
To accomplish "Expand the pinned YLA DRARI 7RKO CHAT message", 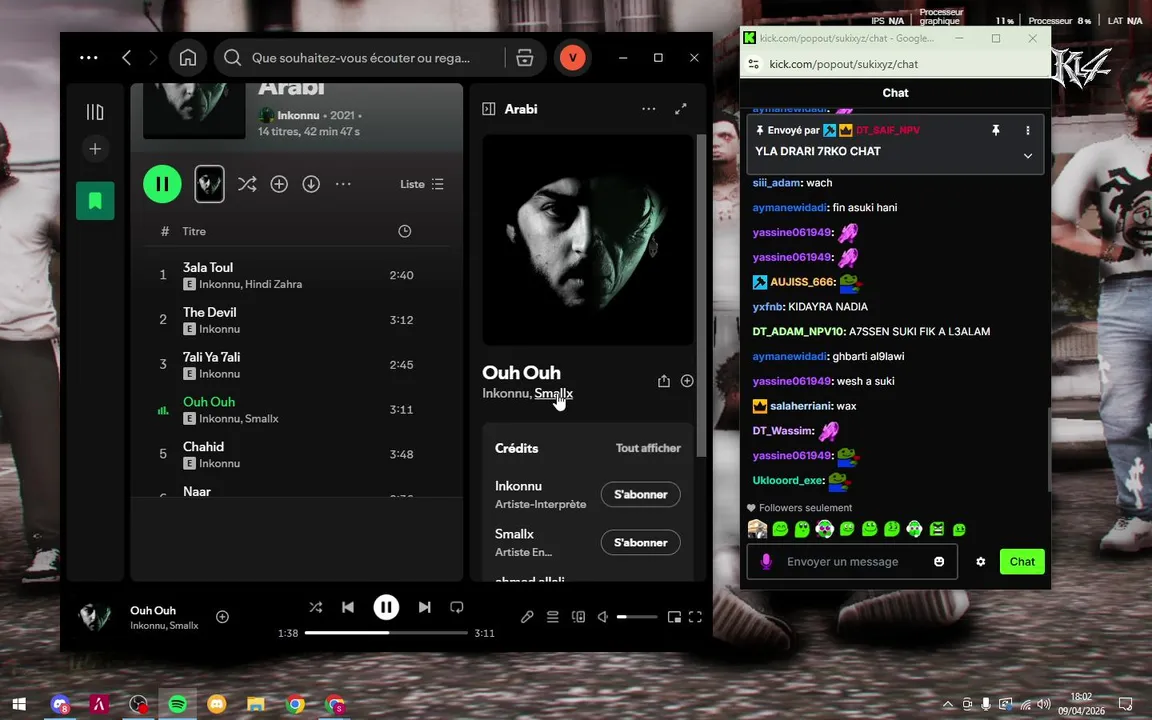I will [x=1028, y=156].
